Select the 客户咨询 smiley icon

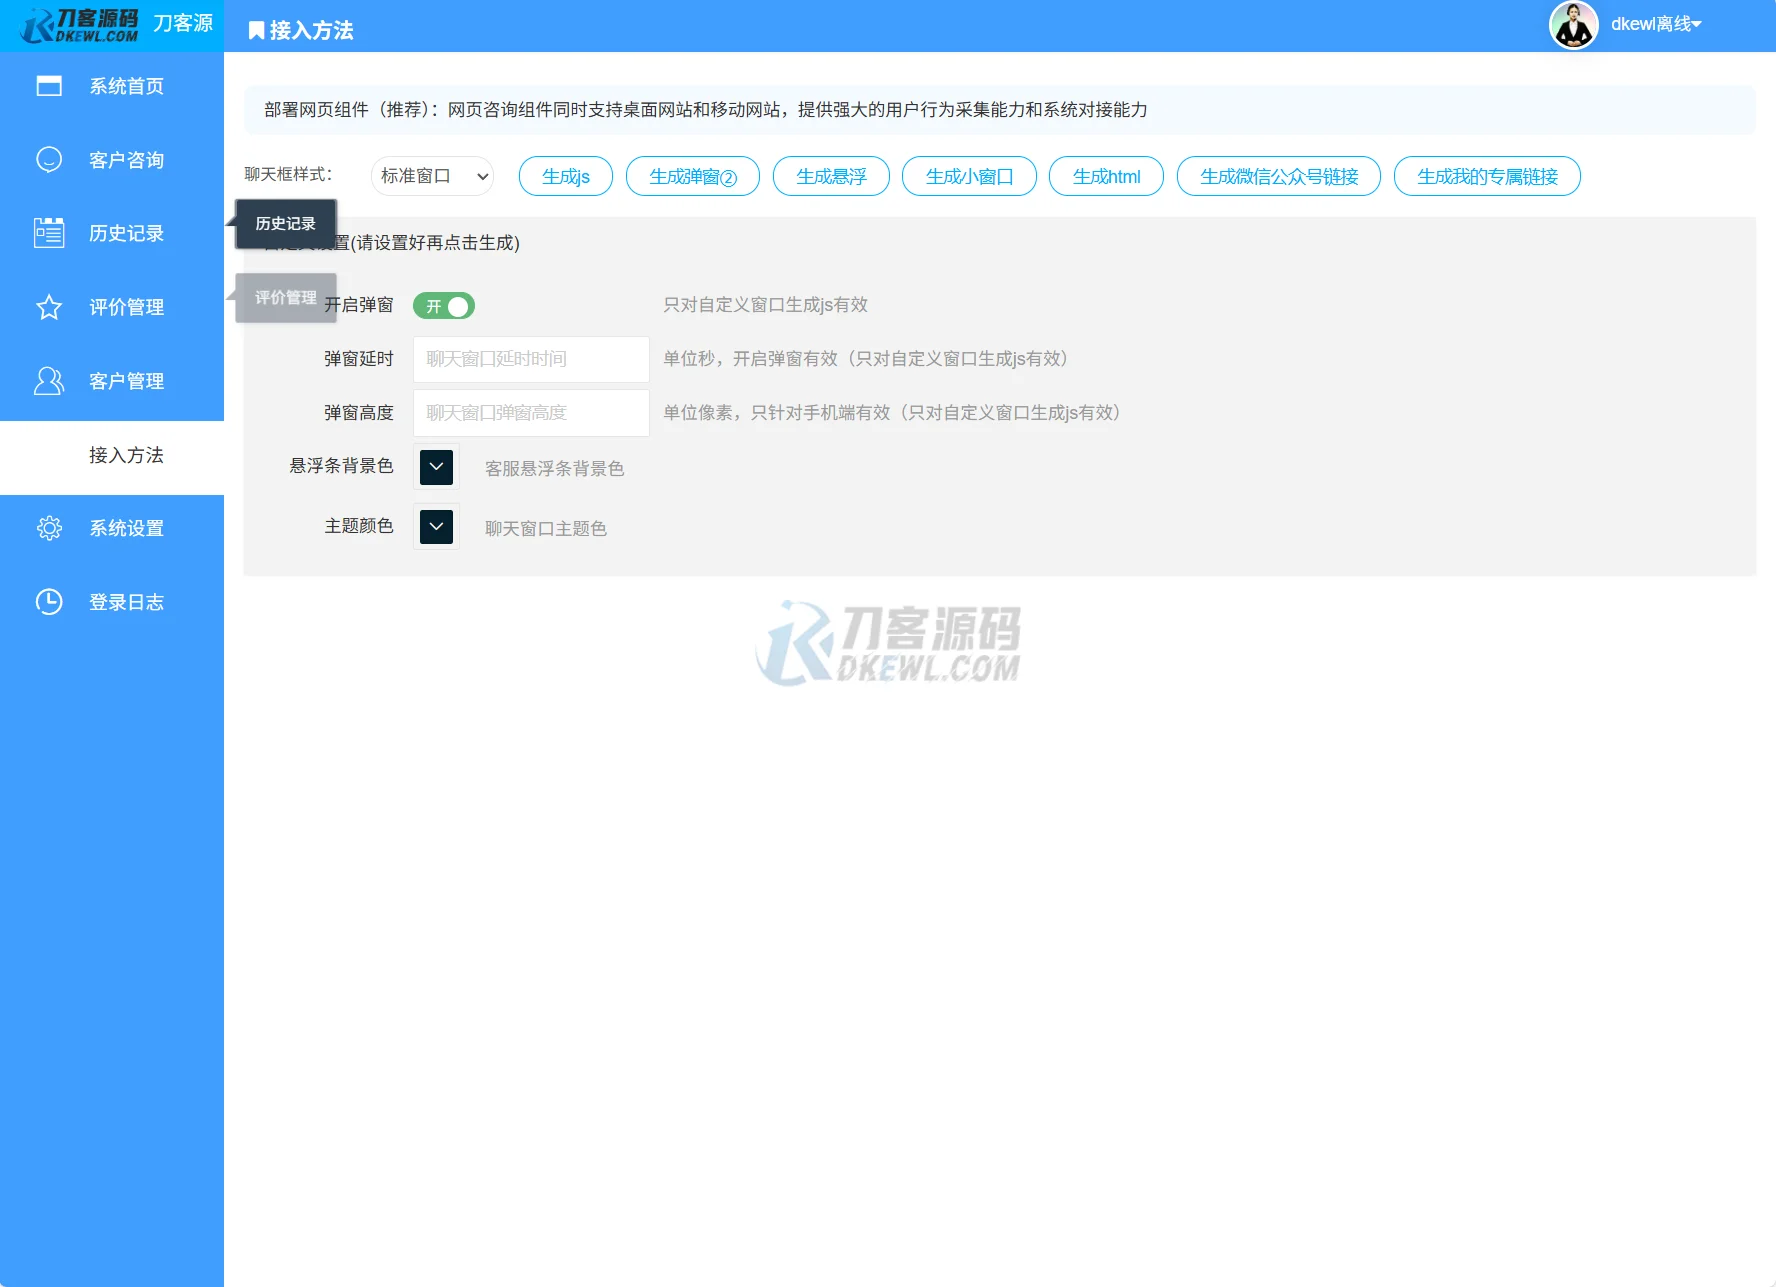[49, 159]
